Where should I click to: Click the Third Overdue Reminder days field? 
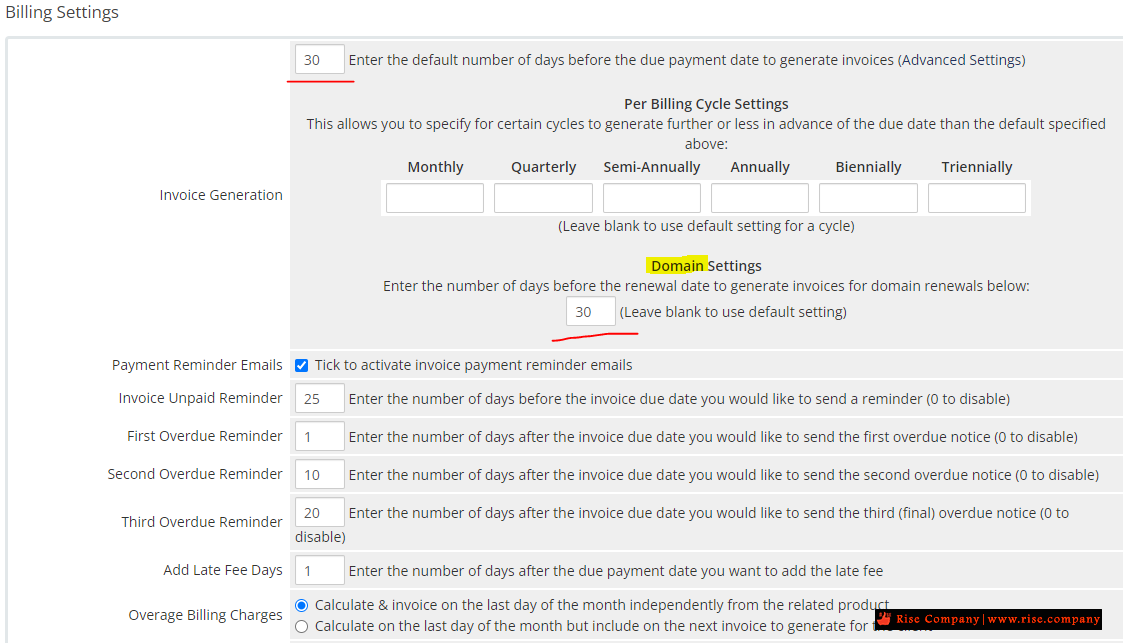coord(319,513)
